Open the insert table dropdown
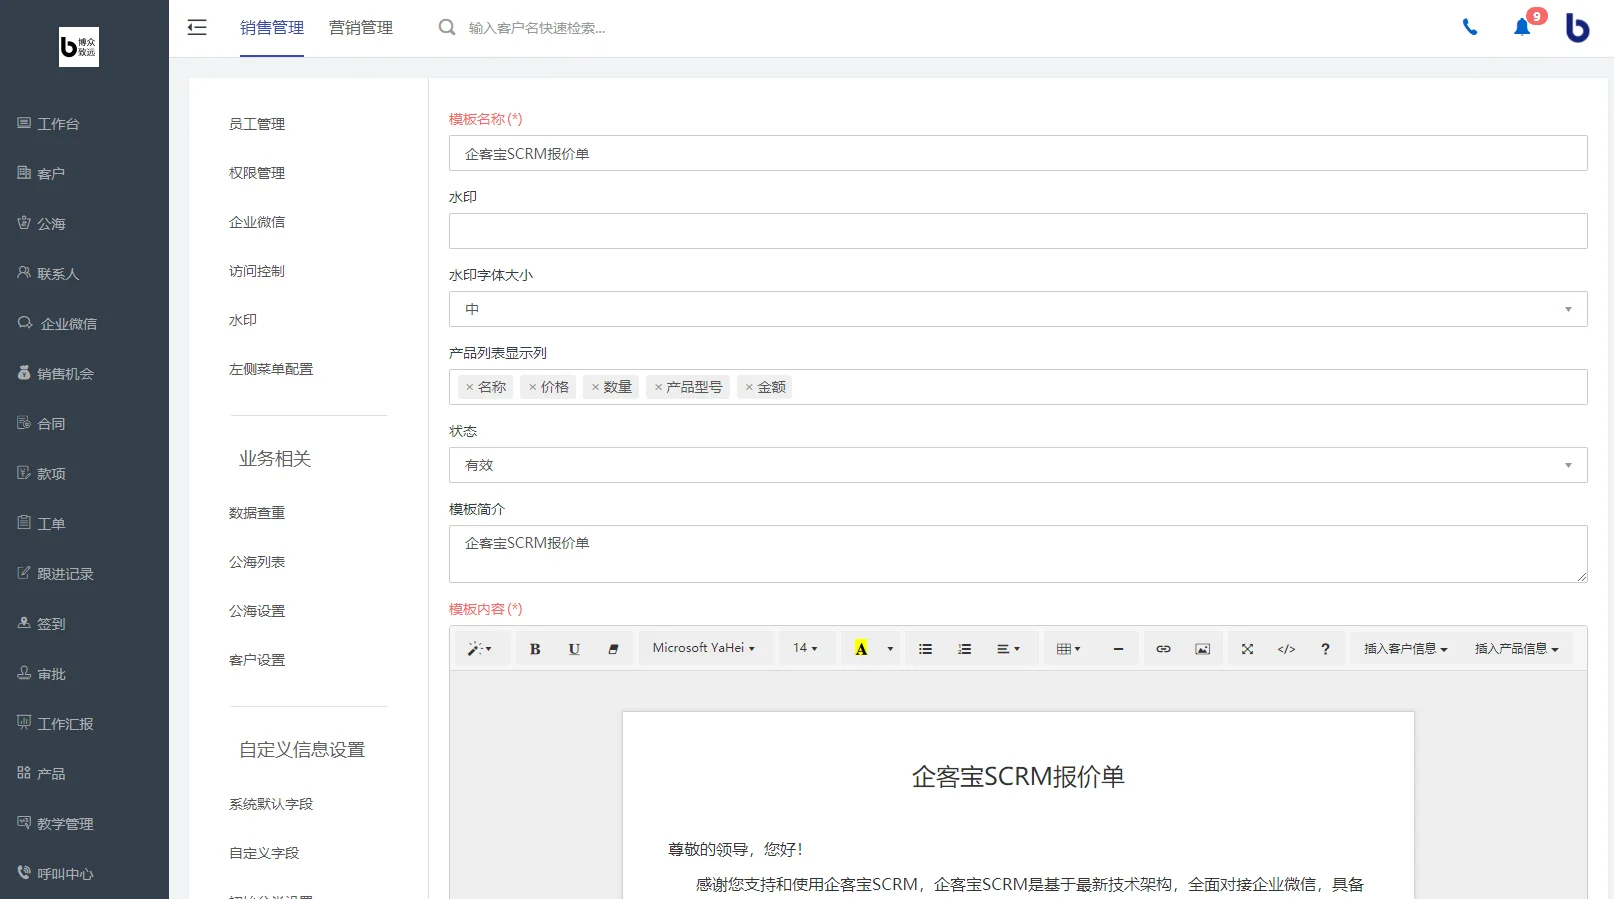Image resolution: width=1614 pixels, height=899 pixels. pos(1069,649)
